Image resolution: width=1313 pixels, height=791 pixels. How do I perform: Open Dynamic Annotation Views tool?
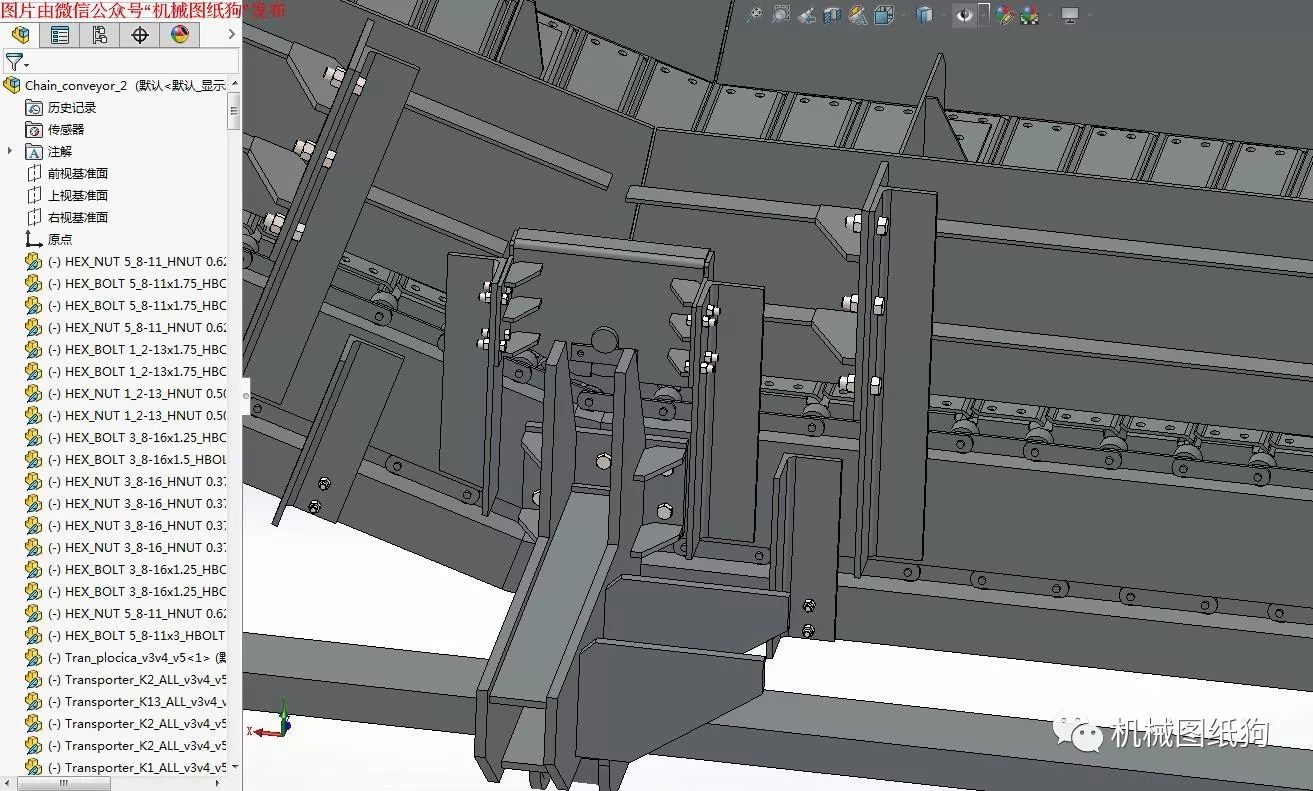[858, 15]
